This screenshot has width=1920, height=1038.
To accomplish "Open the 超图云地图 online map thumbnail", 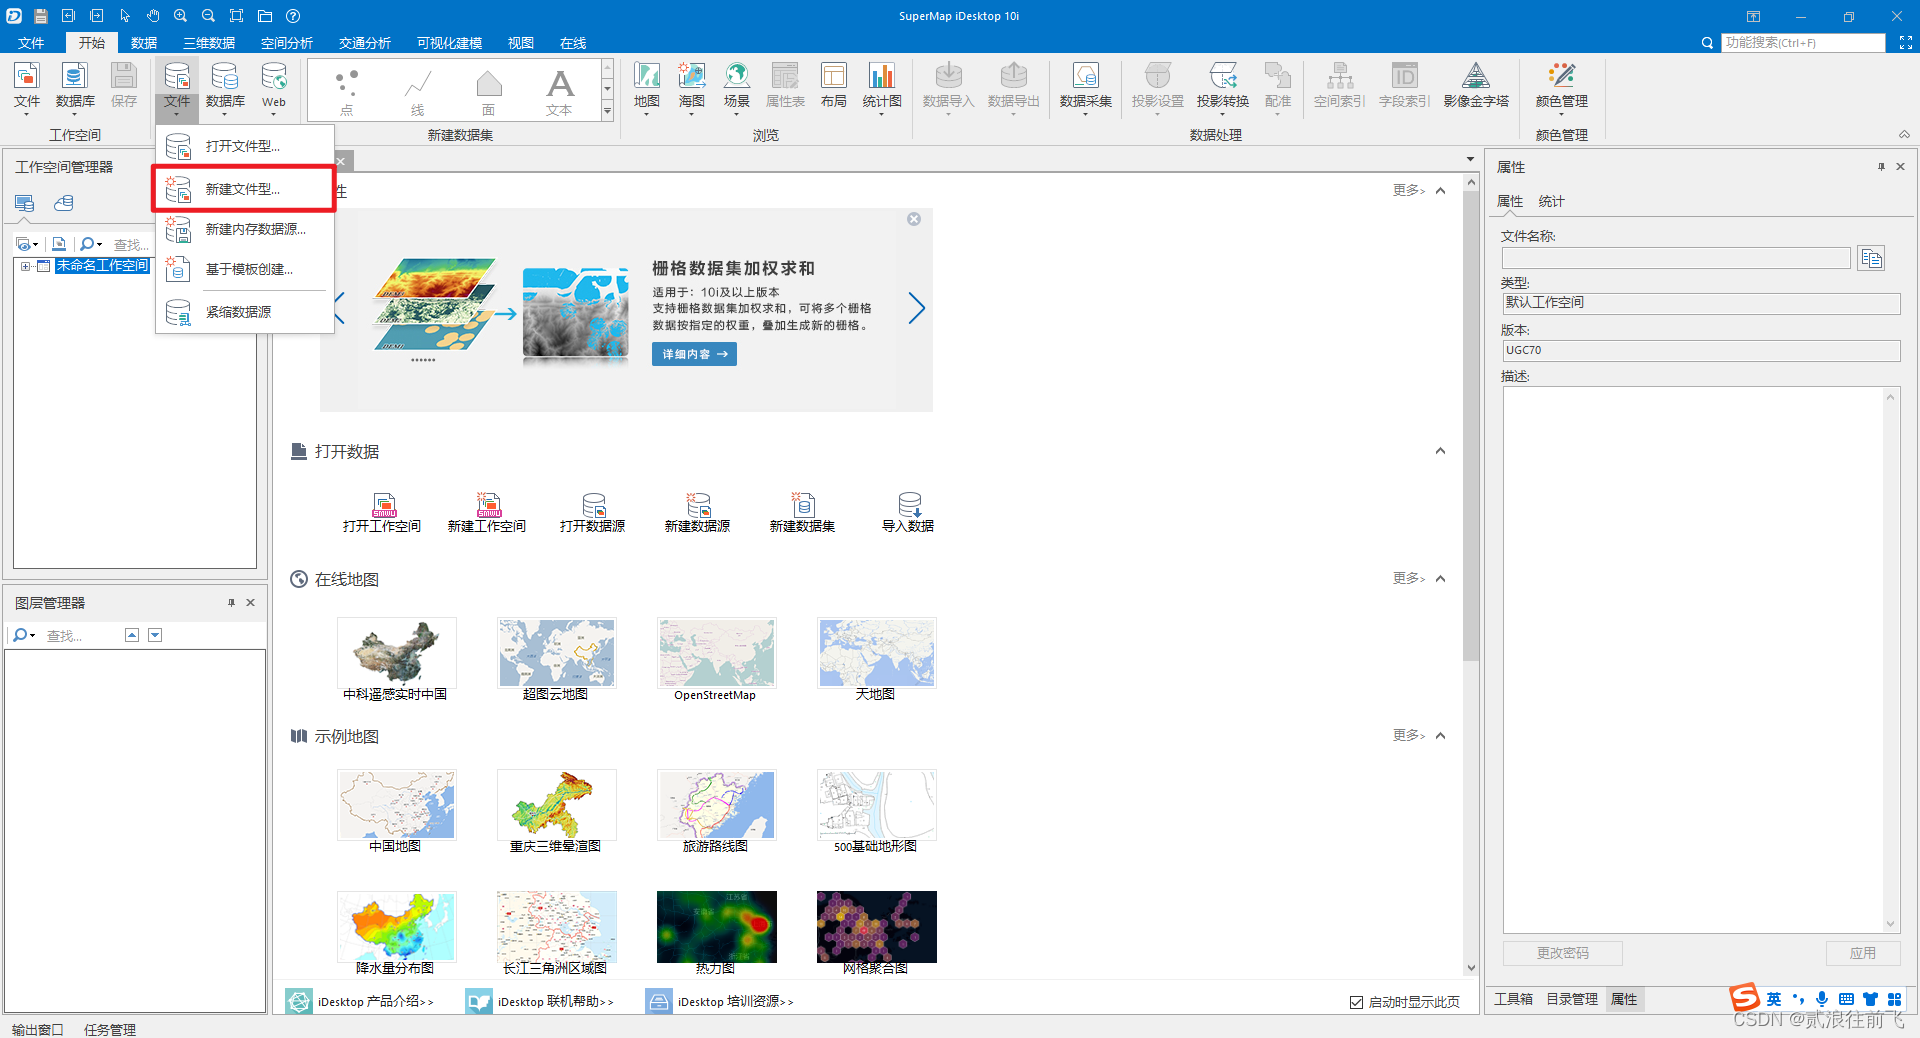I will pyautogui.click(x=556, y=653).
